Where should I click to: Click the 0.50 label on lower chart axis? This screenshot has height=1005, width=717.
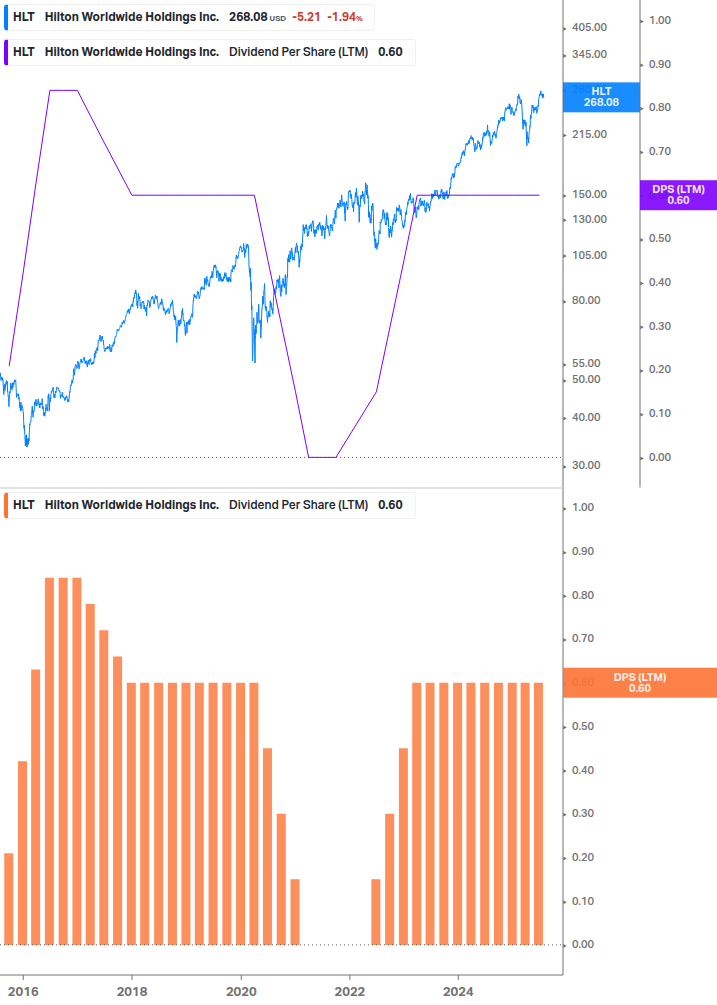(x=583, y=727)
